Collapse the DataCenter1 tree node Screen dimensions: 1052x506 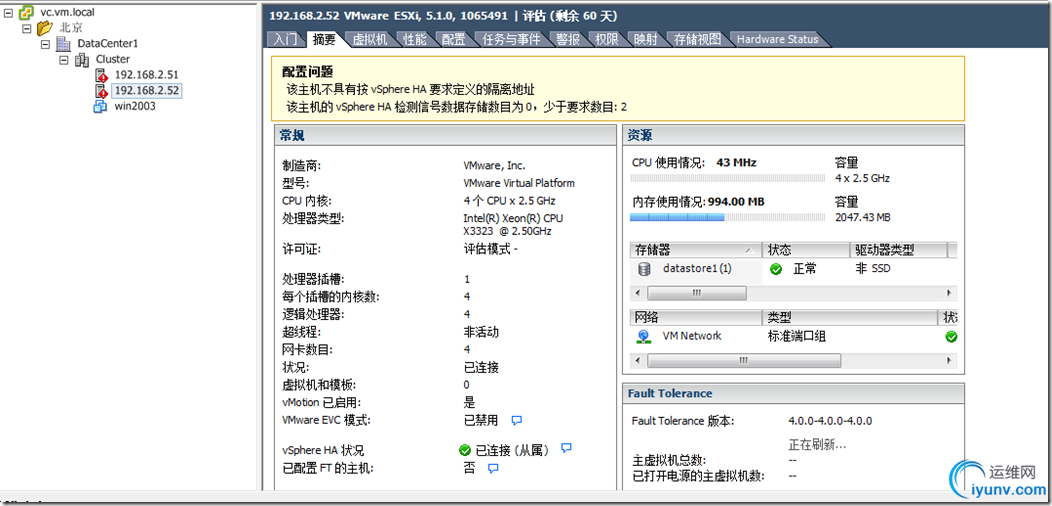click(46, 44)
